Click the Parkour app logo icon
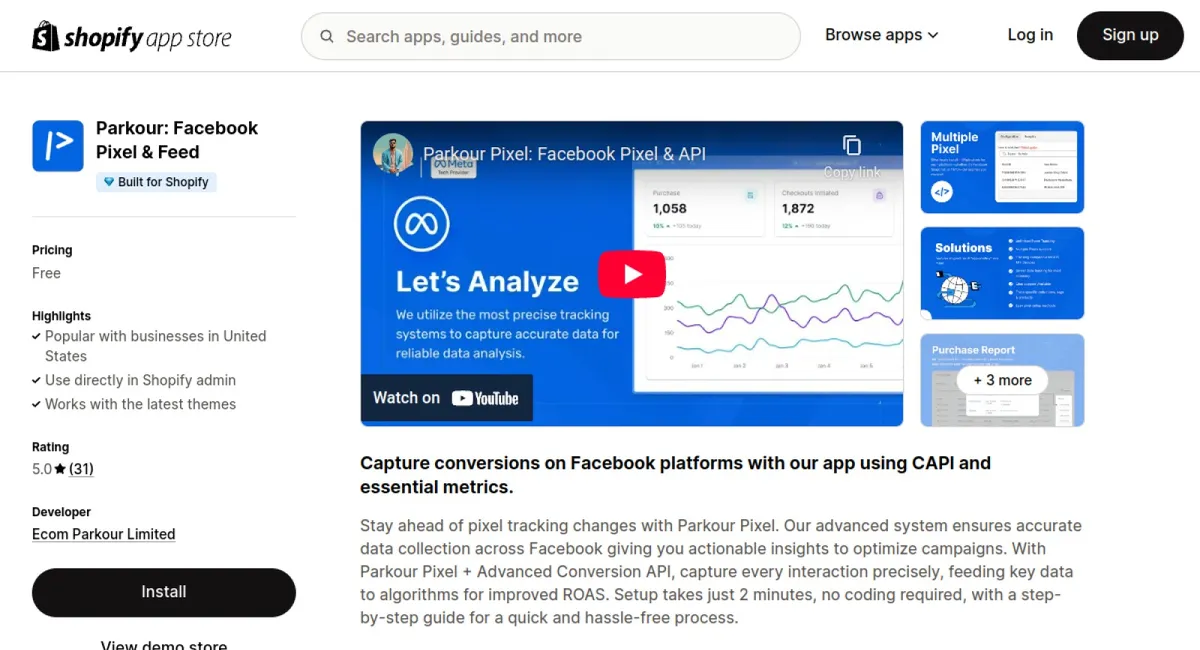 58,146
